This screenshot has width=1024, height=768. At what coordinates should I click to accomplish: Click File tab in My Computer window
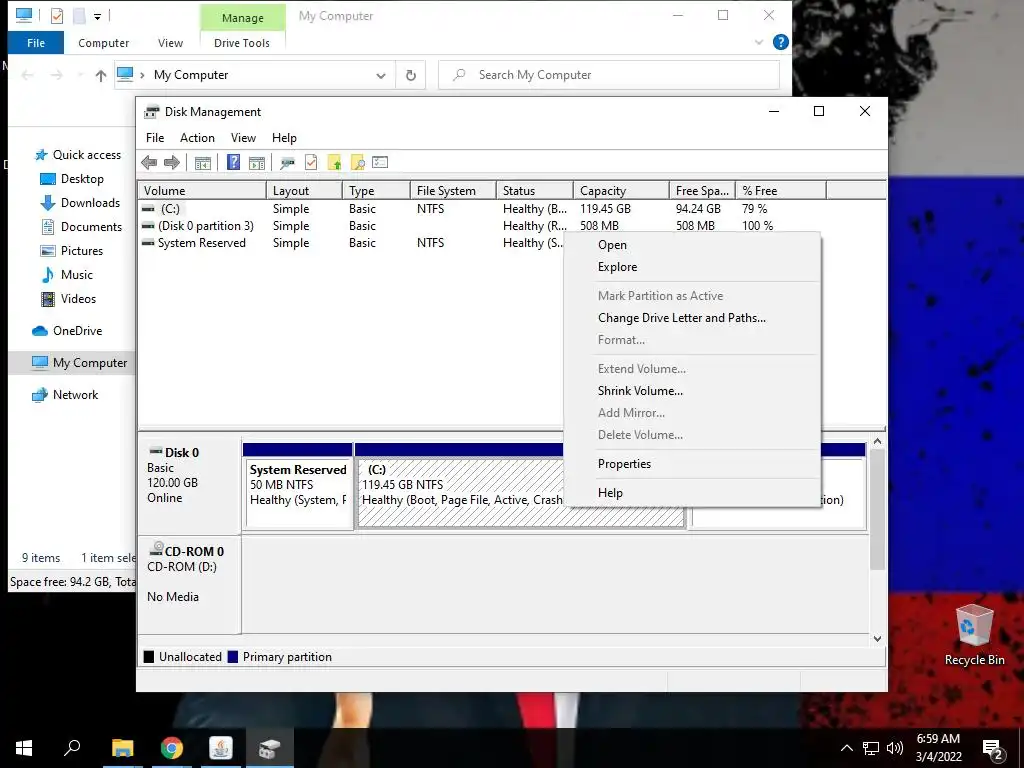click(x=36, y=43)
